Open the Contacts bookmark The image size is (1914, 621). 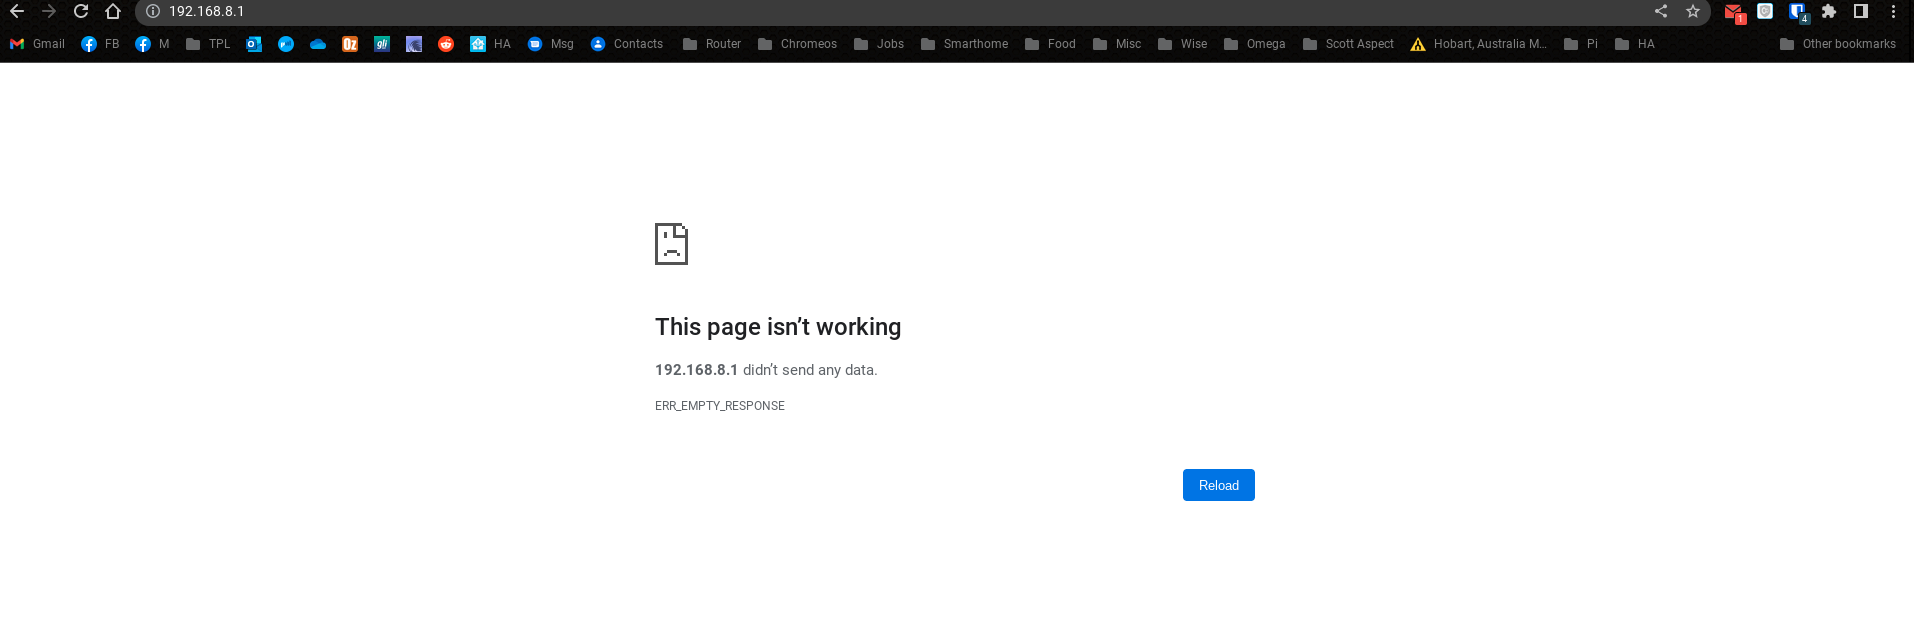[627, 44]
